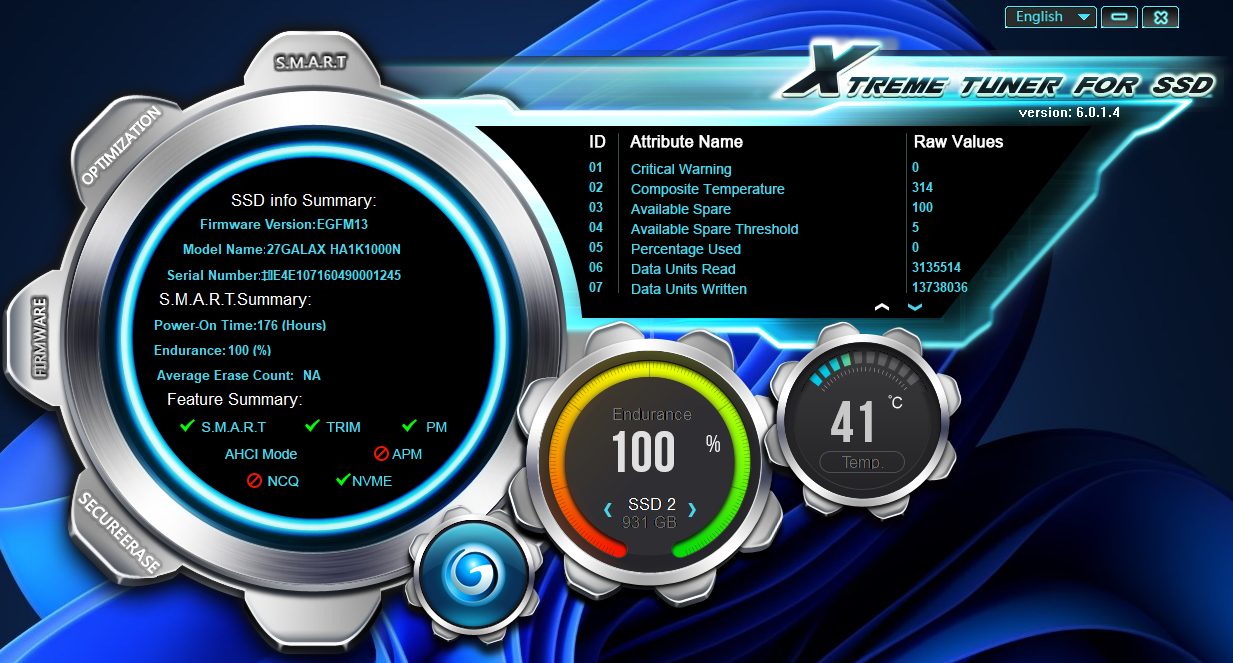Click the green S.M.A.R.T checkmark icon
Image resolution: width=1233 pixels, height=663 pixels.
187,427
